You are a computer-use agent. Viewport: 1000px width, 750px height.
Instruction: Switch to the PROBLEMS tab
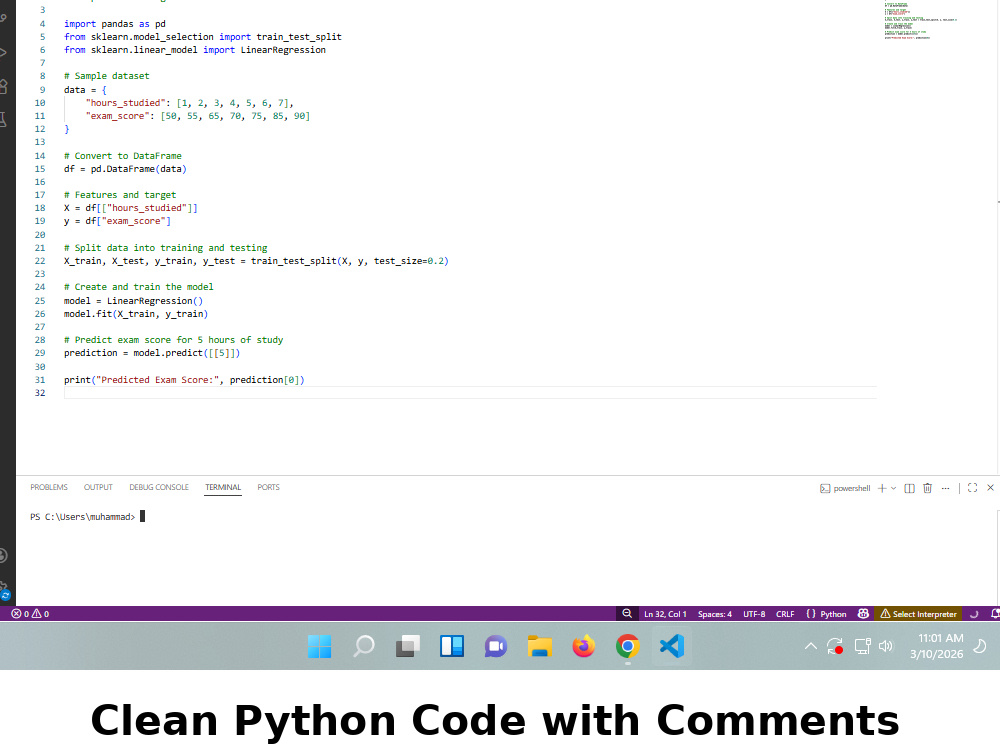[x=48, y=487]
